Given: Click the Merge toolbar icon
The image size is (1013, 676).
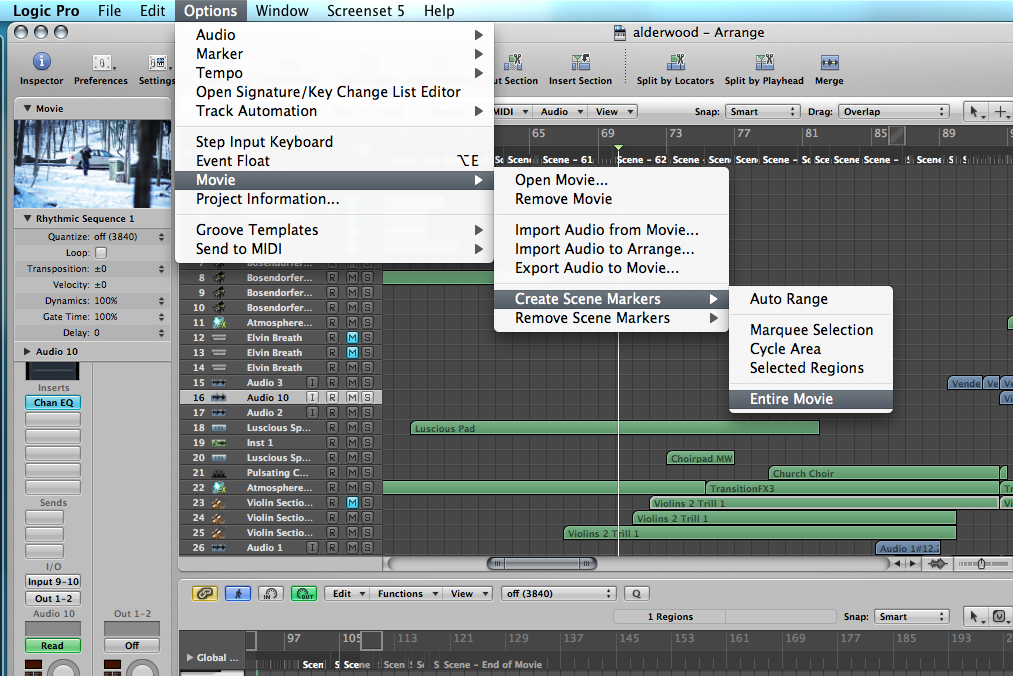Looking at the screenshot, I should pyautogui.click(x=830, y=63).
